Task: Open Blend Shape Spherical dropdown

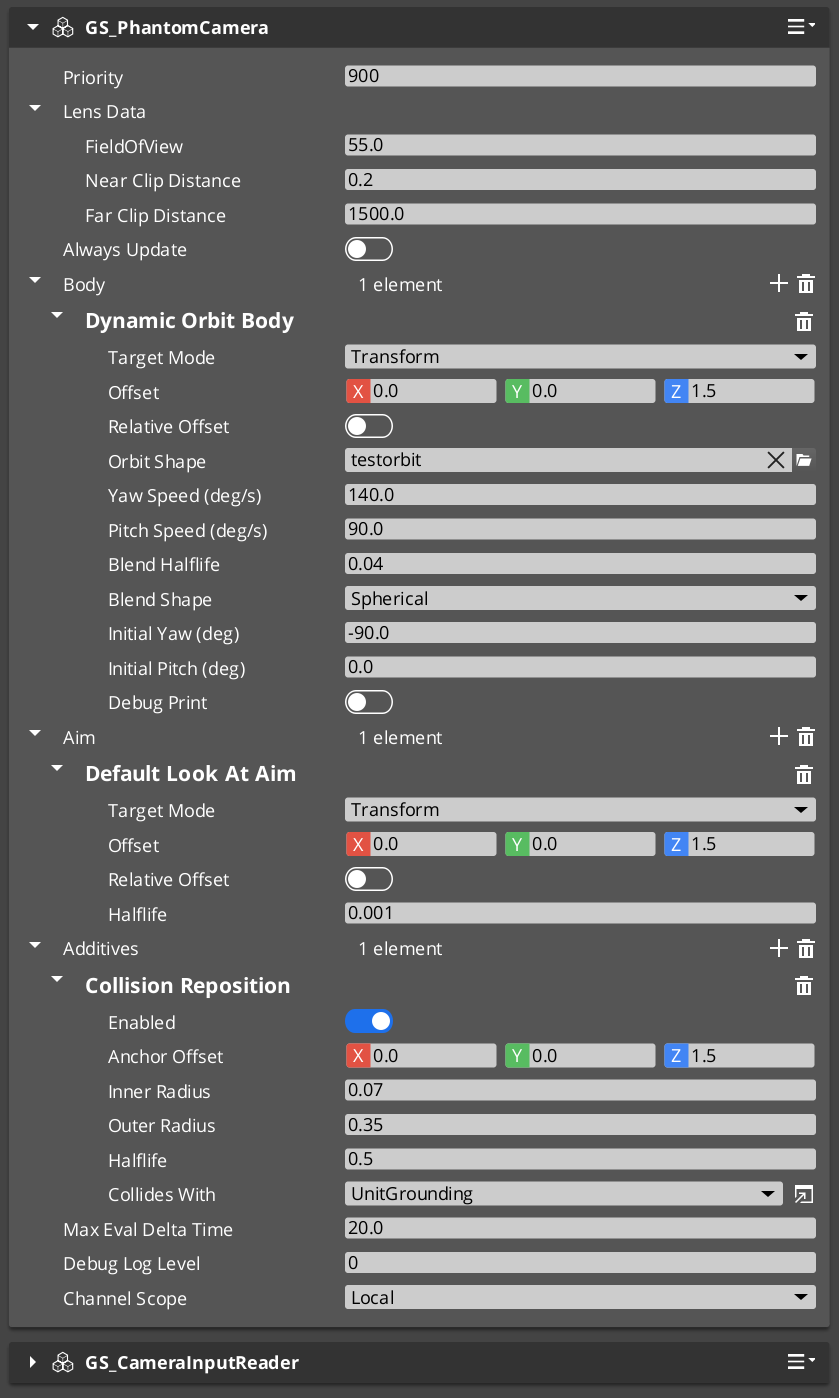Action: click(580, 599)
